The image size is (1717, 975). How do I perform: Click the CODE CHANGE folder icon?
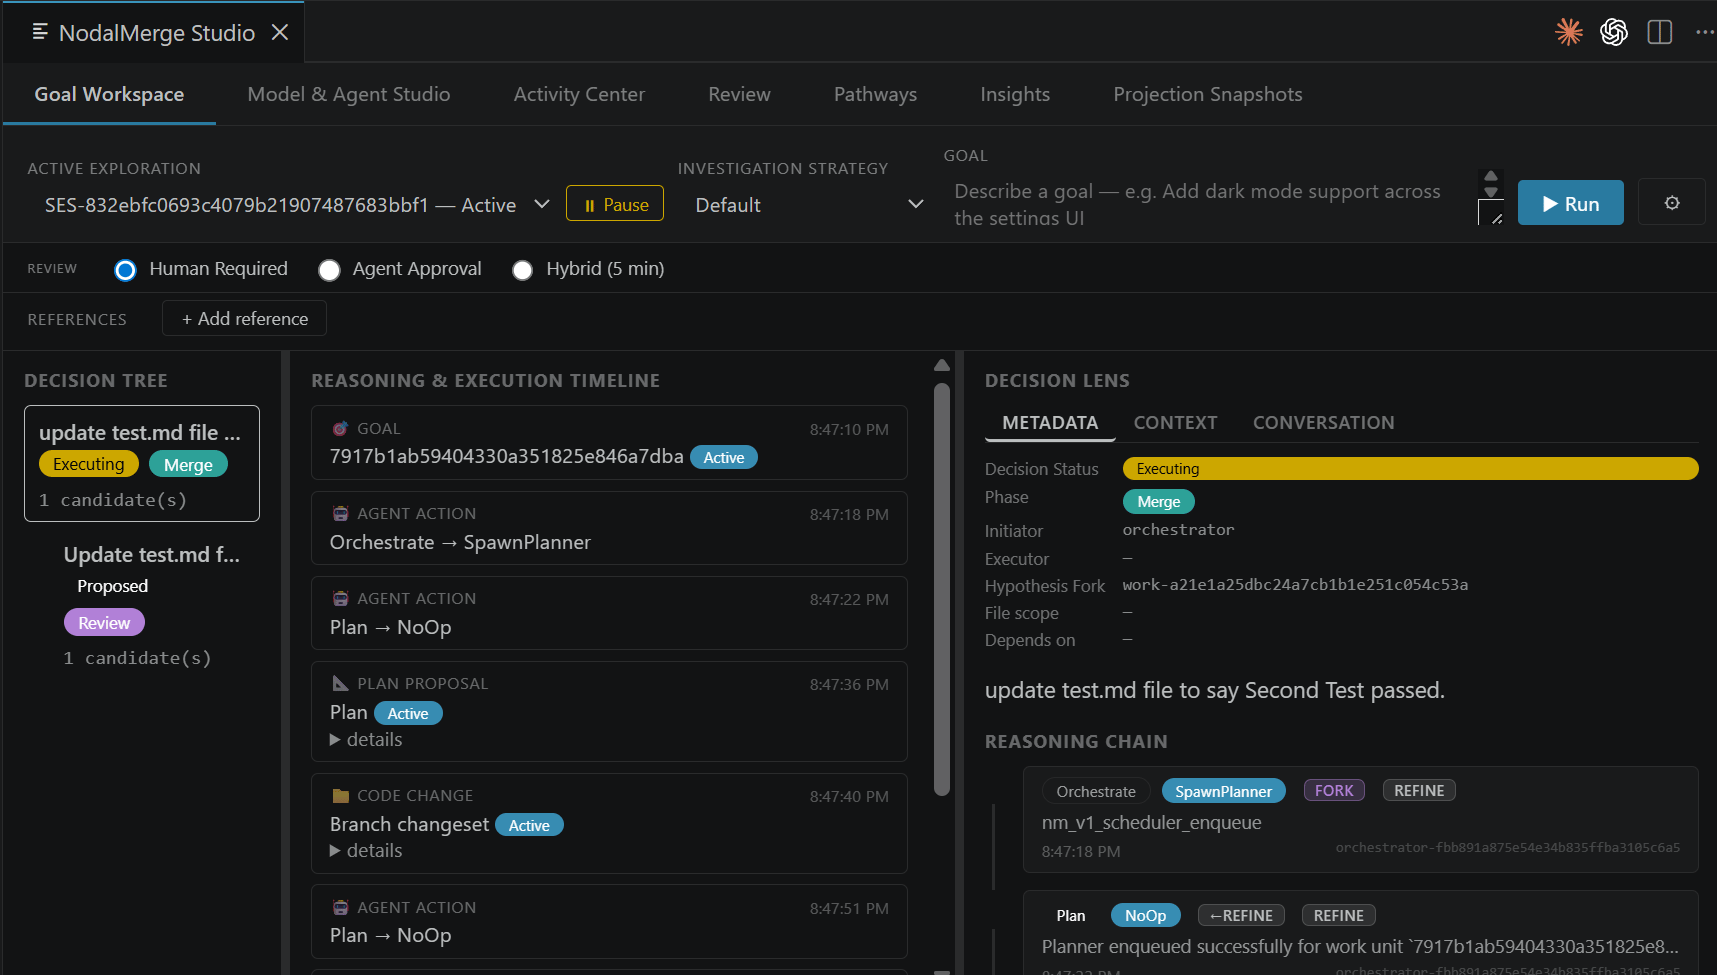pyautogui.click(x=340, y=795)
